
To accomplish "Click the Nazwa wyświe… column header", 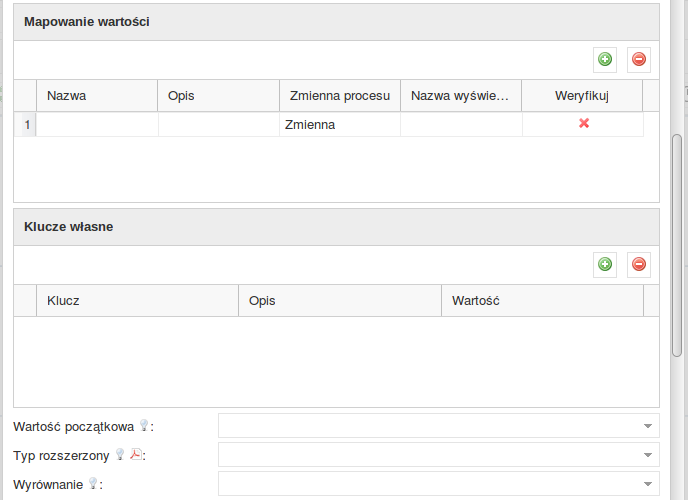I will coord(460,96).
